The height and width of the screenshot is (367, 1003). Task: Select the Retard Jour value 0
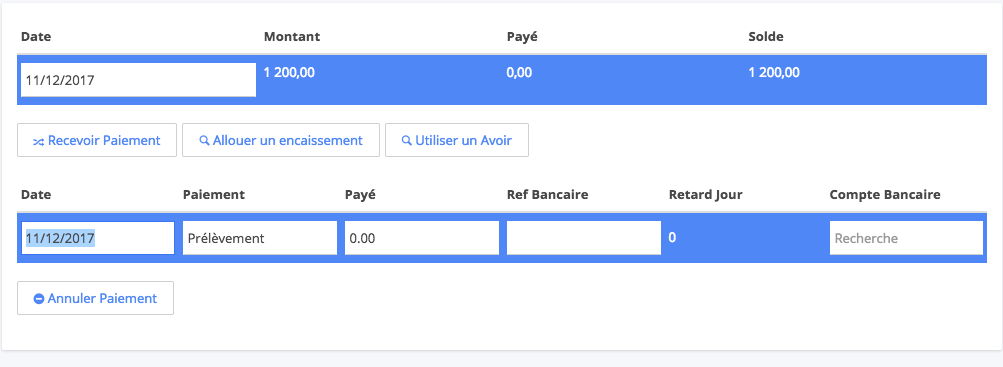click(x=672, y=238)
